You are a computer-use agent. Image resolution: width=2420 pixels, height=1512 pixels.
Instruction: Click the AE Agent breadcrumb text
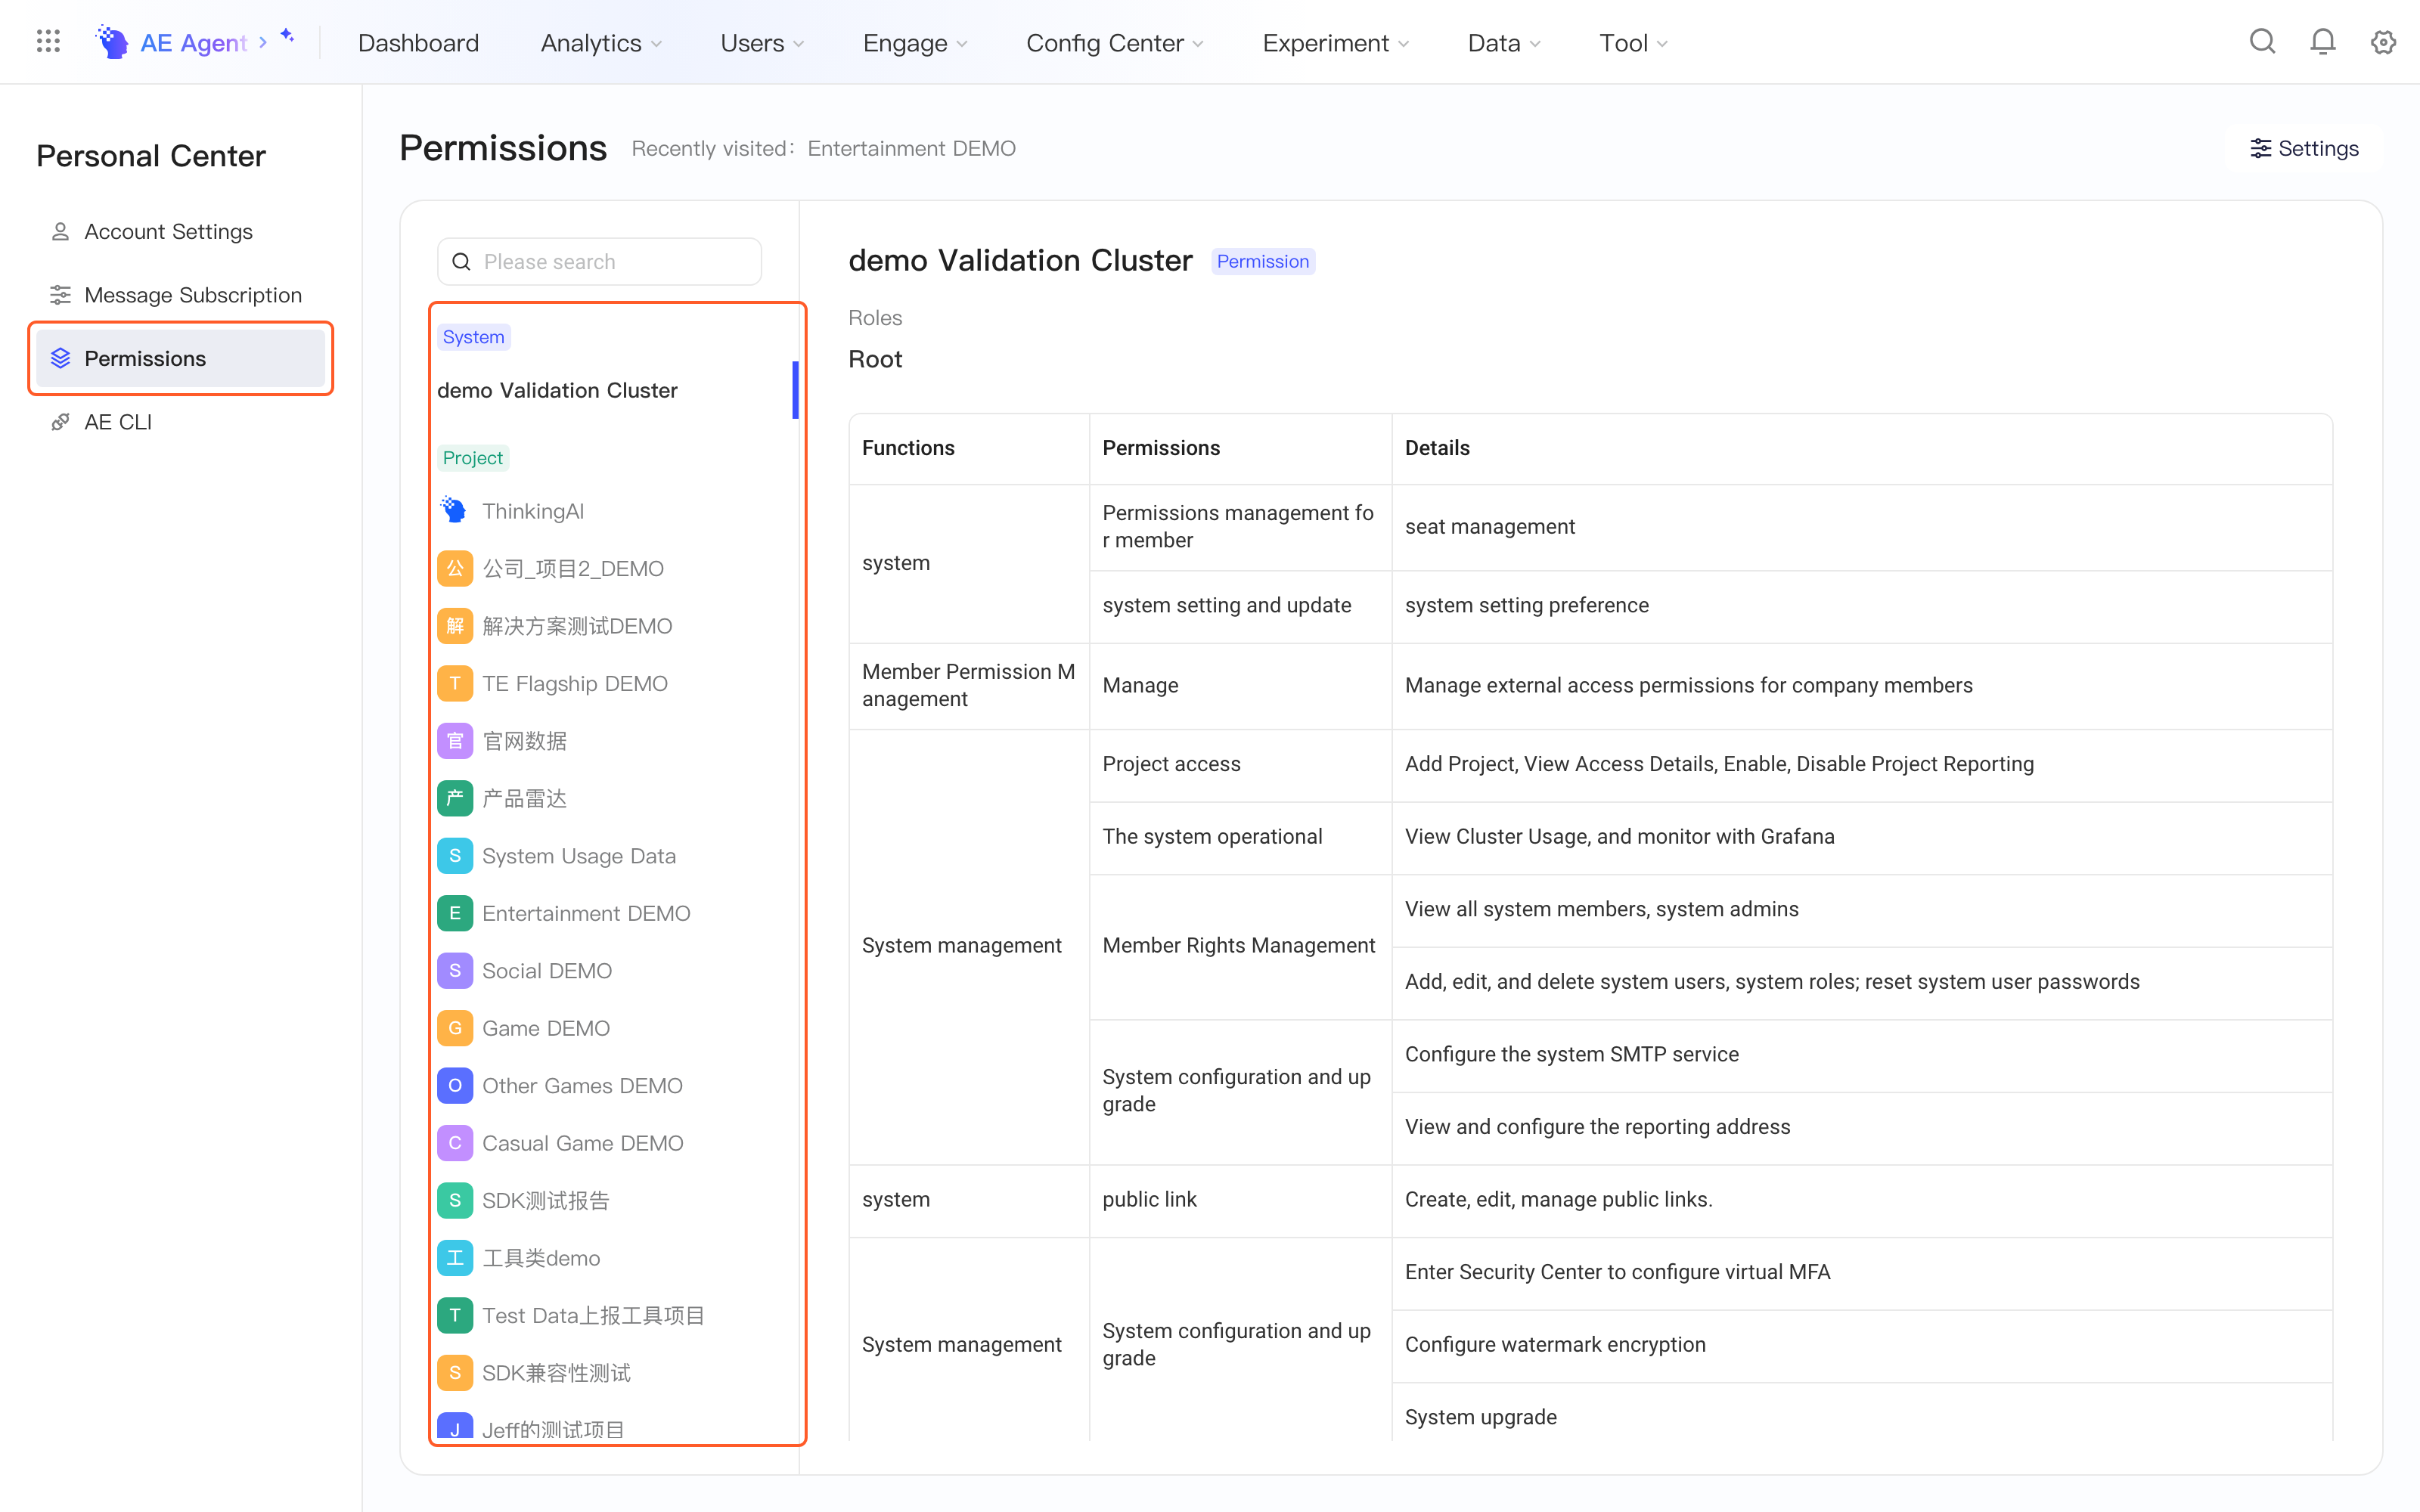click(193, 43)
